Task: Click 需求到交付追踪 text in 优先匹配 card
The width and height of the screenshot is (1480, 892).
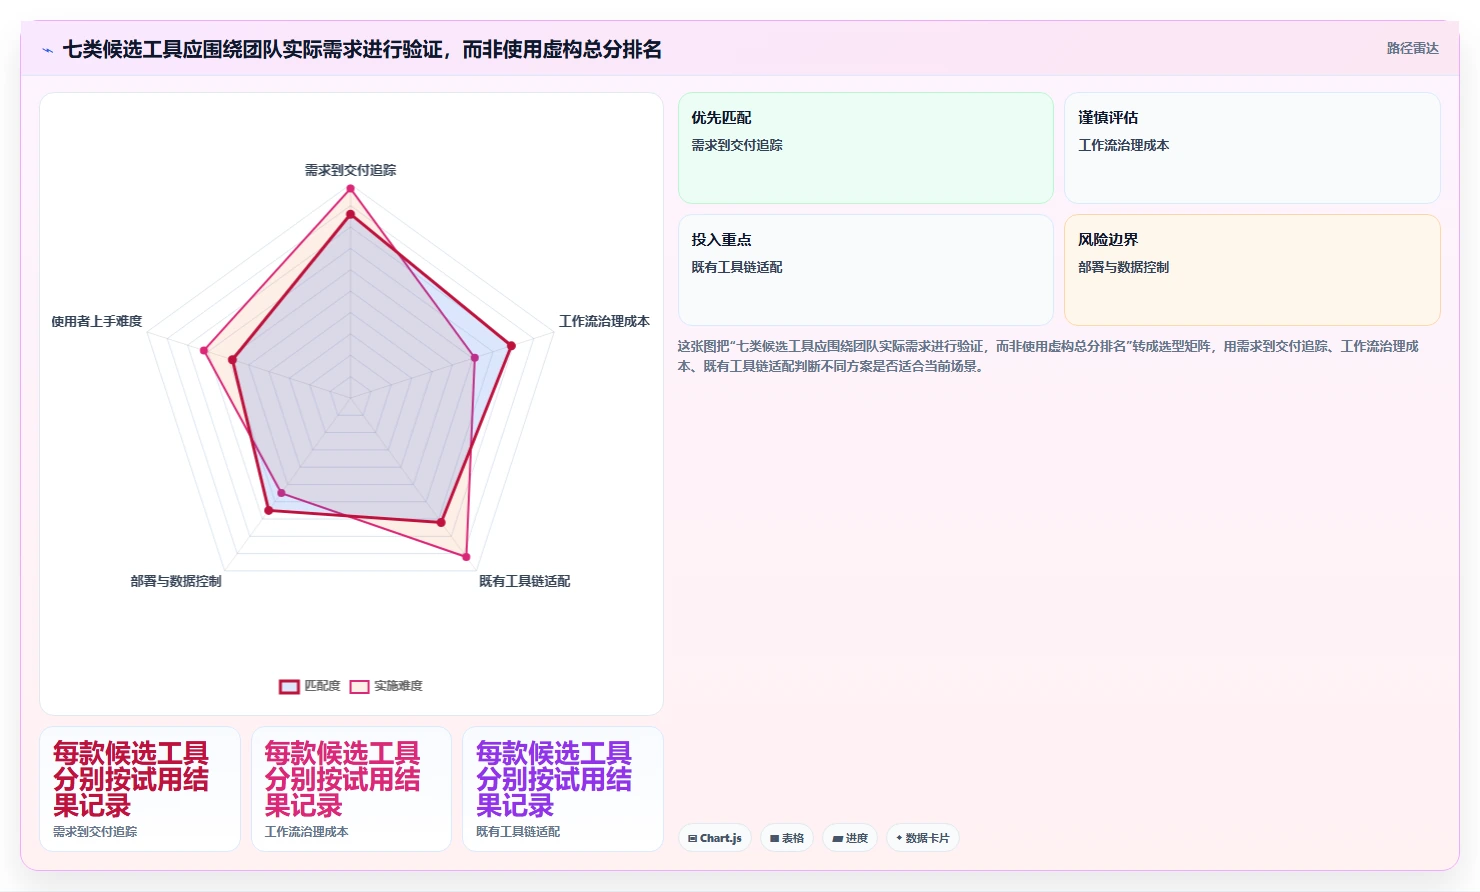Action: point(737,145)
